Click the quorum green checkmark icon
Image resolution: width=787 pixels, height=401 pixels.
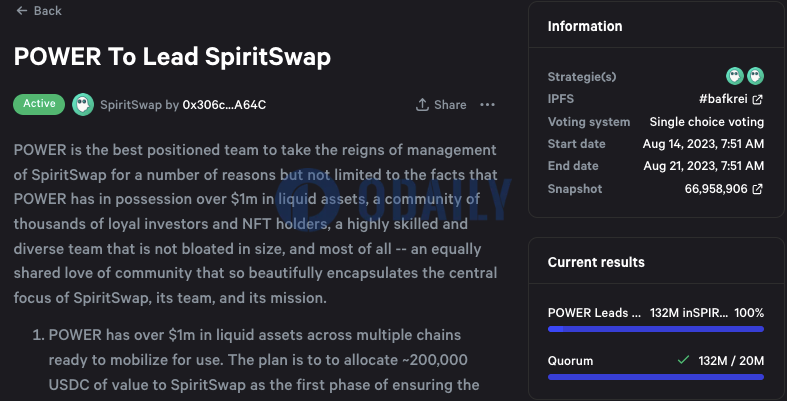(x=683, y=360)
